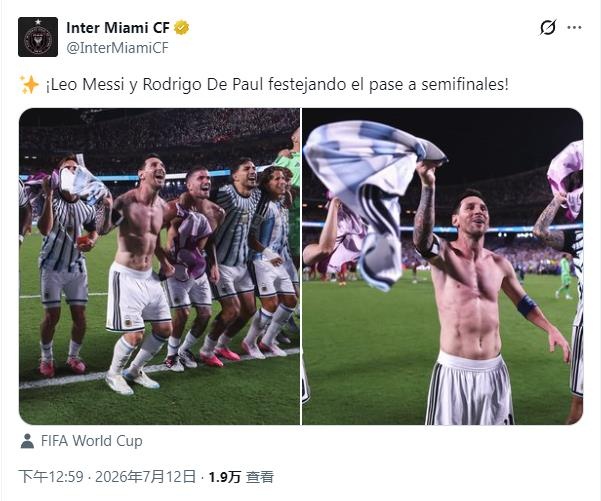Image resolution: width=601 pixels, height=501 pixels.
Task: Click the star above the club crest
Action: [38, 22]
